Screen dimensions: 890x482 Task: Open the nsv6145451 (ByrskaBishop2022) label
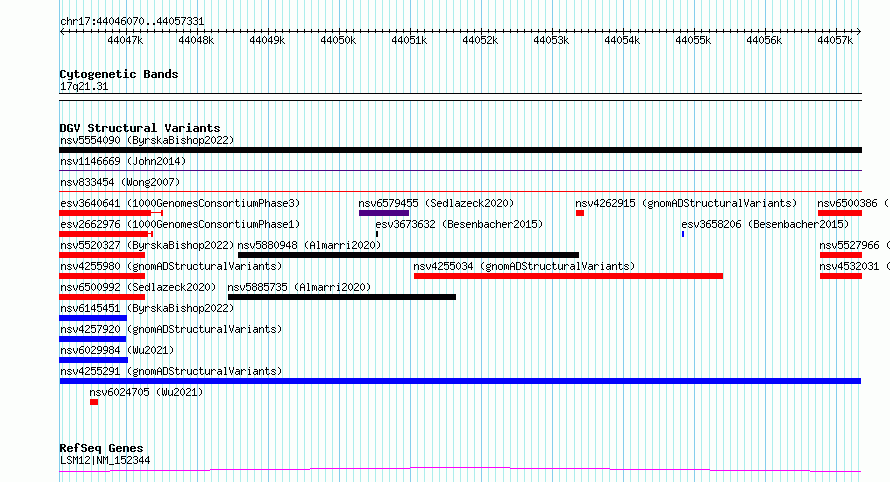[x=147, y=308]
